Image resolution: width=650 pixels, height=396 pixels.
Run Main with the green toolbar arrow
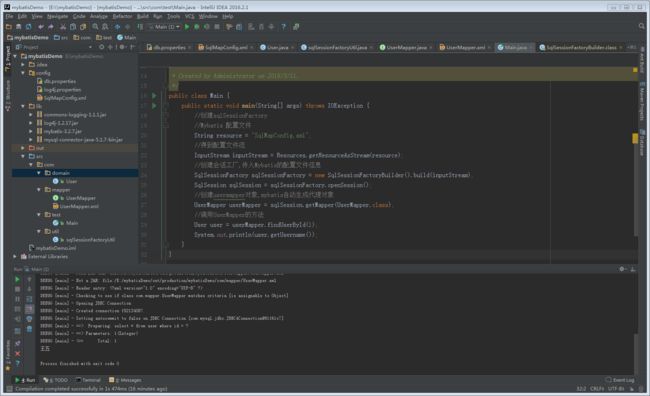point(187,27)
